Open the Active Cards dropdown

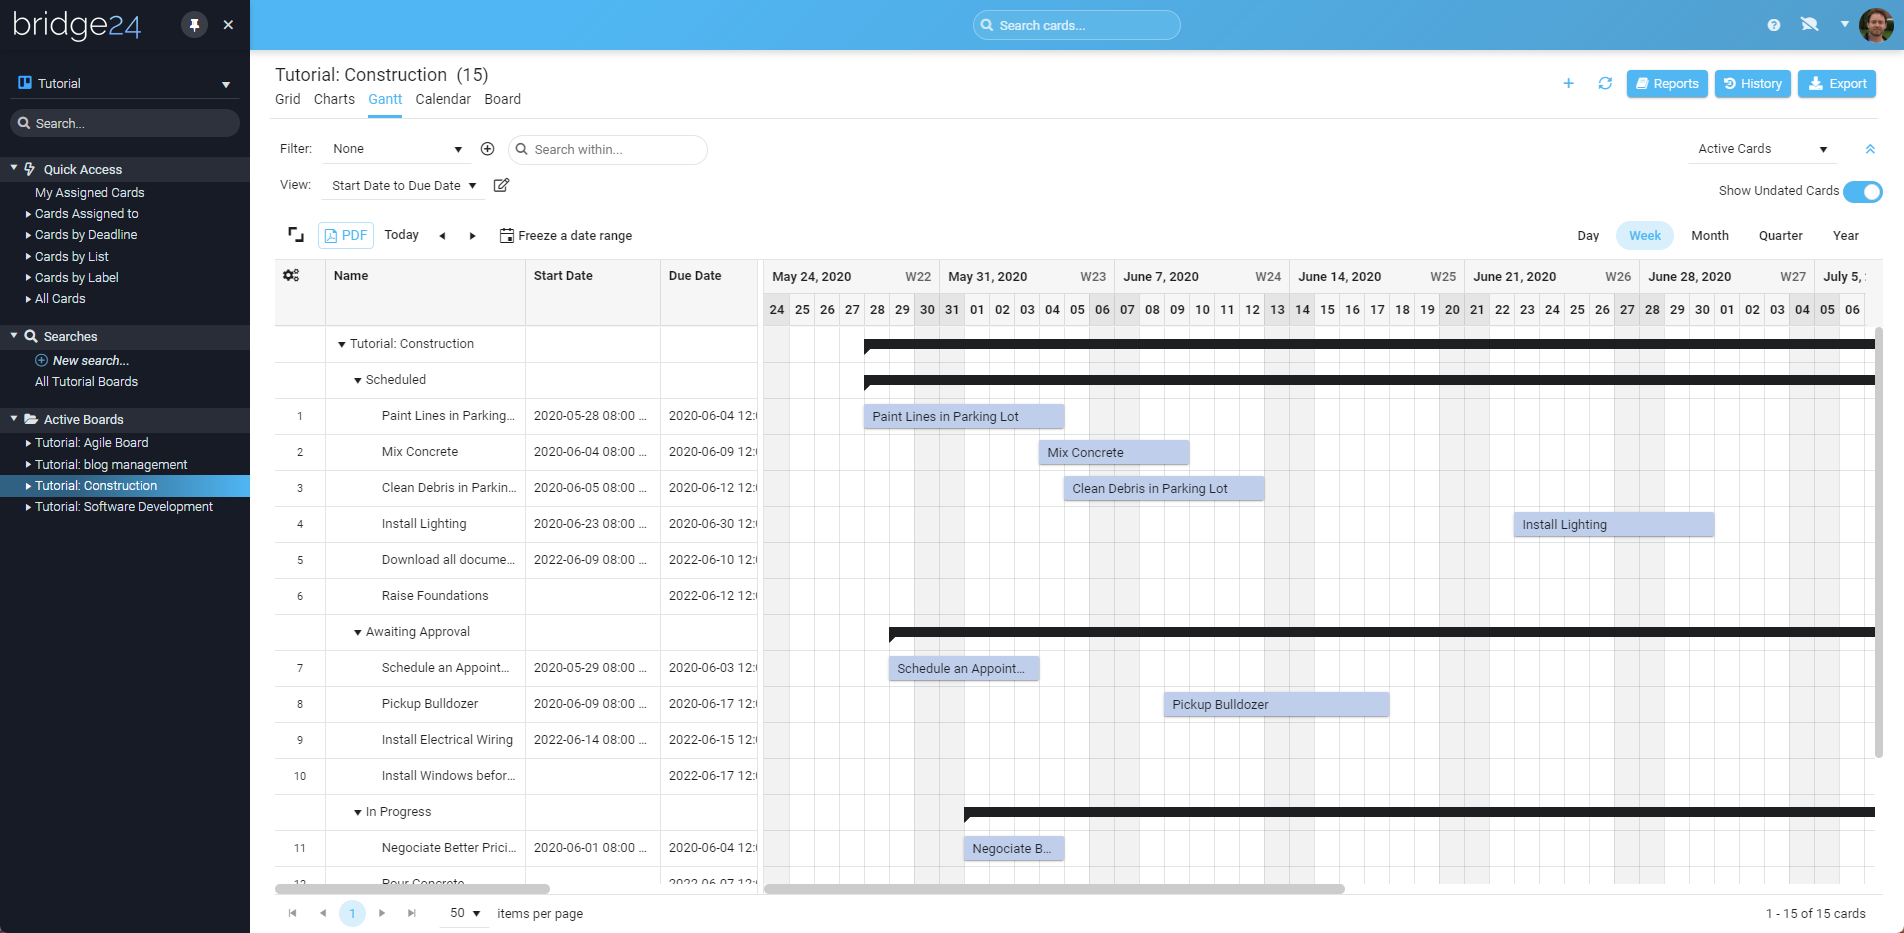coord(1762,148)
